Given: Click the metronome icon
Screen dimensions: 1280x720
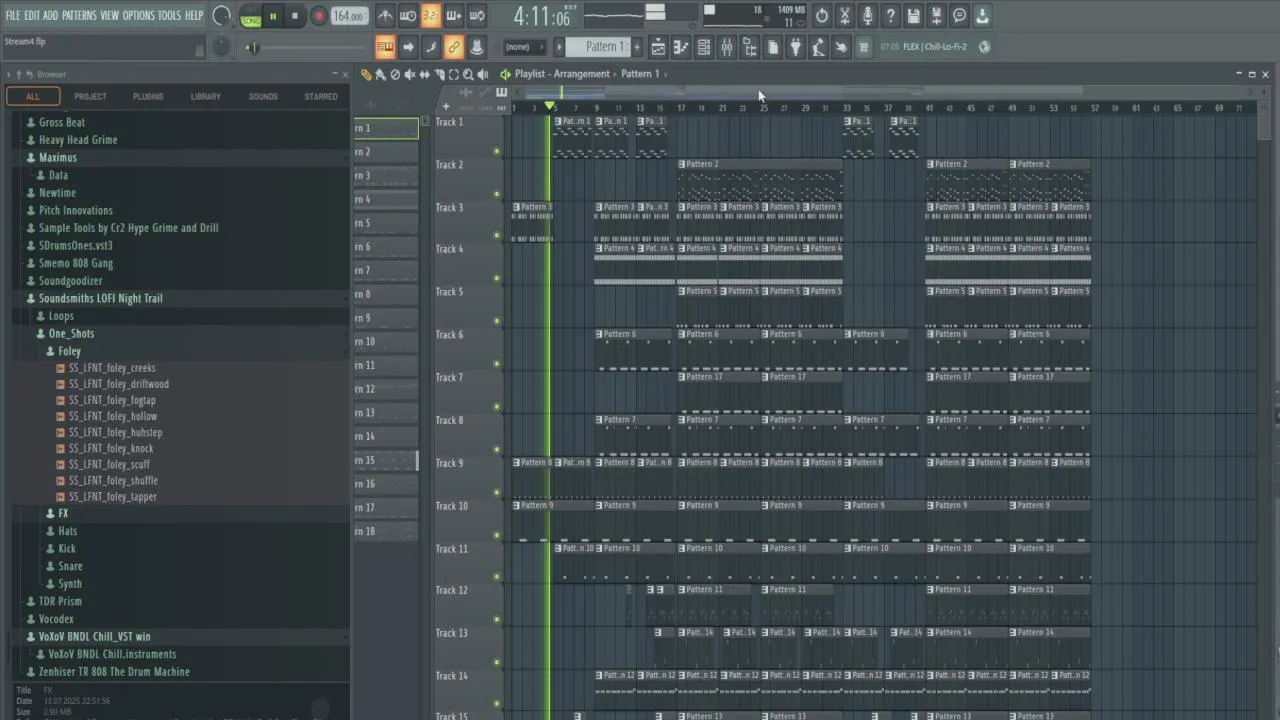Looking at the screenshot, I should (x=385, y=15).
